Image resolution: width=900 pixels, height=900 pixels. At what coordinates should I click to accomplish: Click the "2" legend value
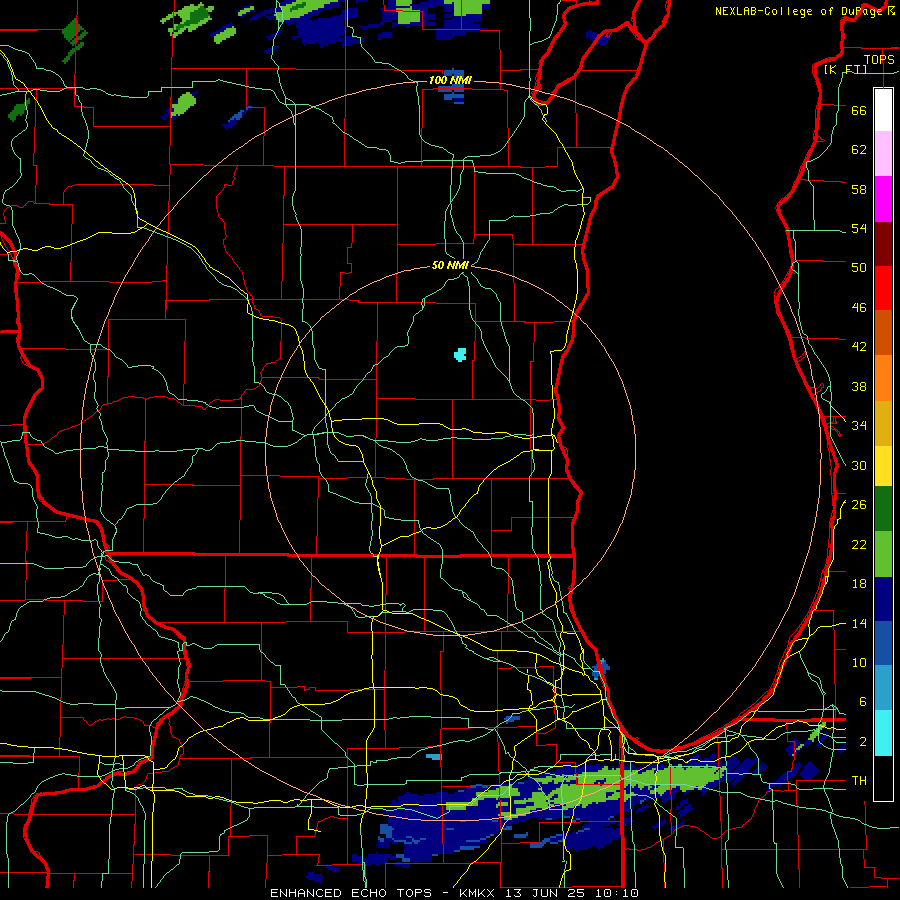click(x=863, y=741)
